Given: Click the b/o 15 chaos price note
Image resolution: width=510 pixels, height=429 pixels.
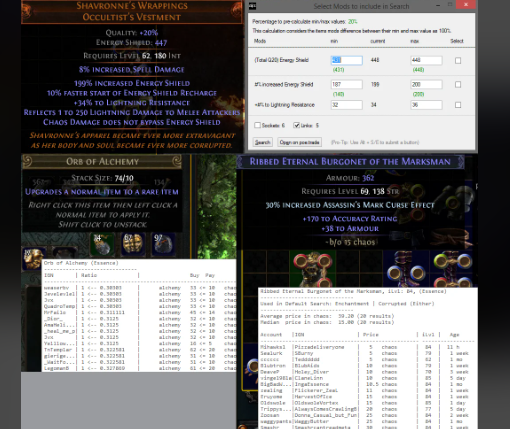Looking at the screenshot, I should coord(350,242).
